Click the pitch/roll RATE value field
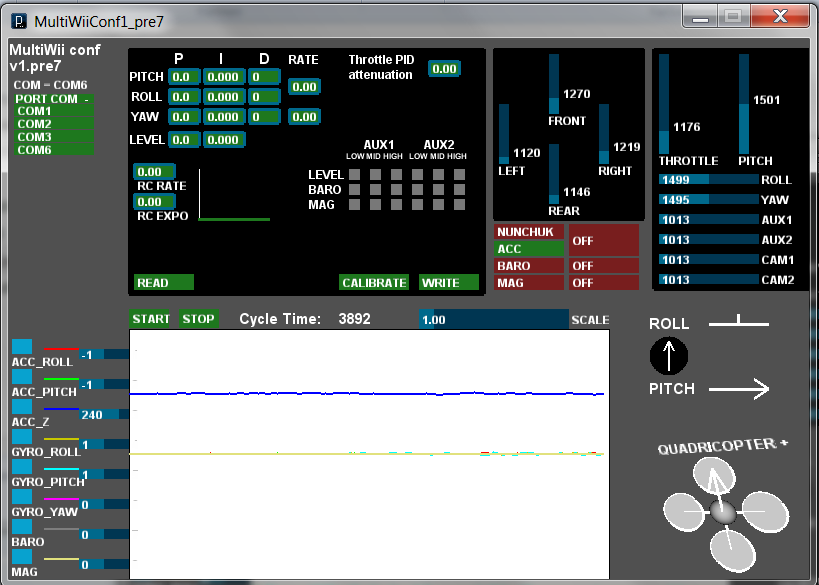The height and width of the screenshot is (585, 819). tap(305, 87)
